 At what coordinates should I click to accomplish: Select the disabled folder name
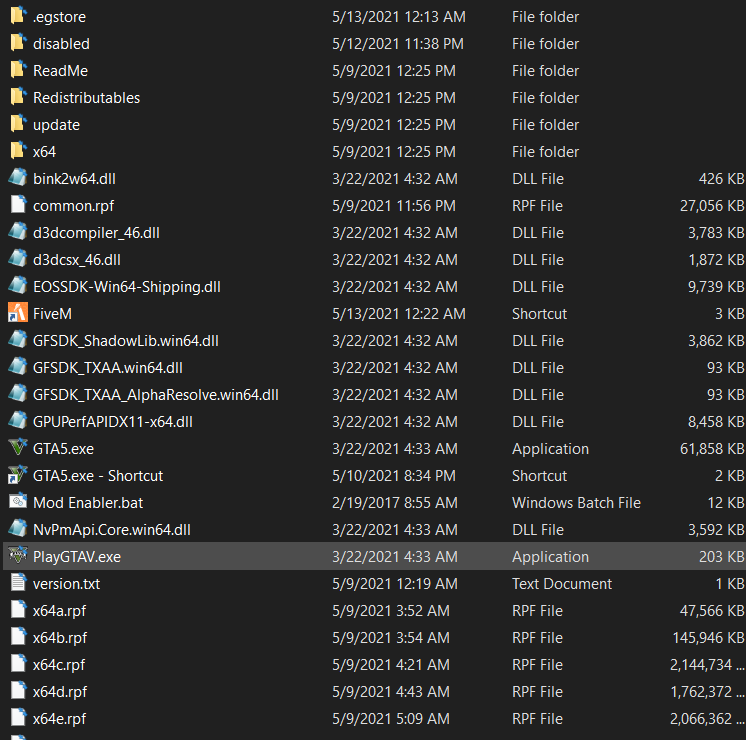(x=61, y=44)
